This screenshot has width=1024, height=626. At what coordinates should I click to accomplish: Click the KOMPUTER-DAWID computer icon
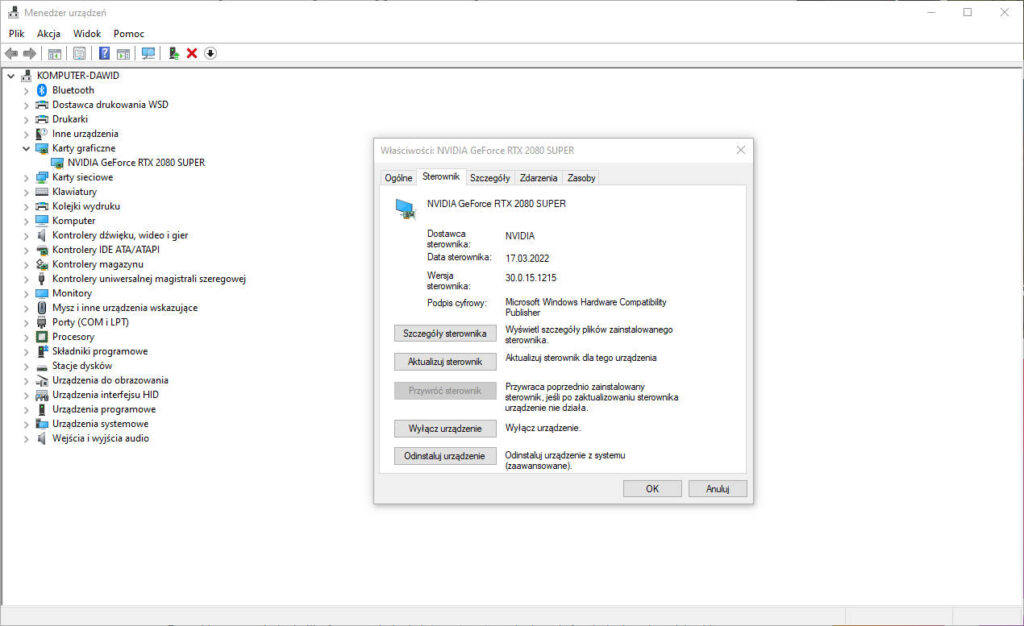coord(26,76)
